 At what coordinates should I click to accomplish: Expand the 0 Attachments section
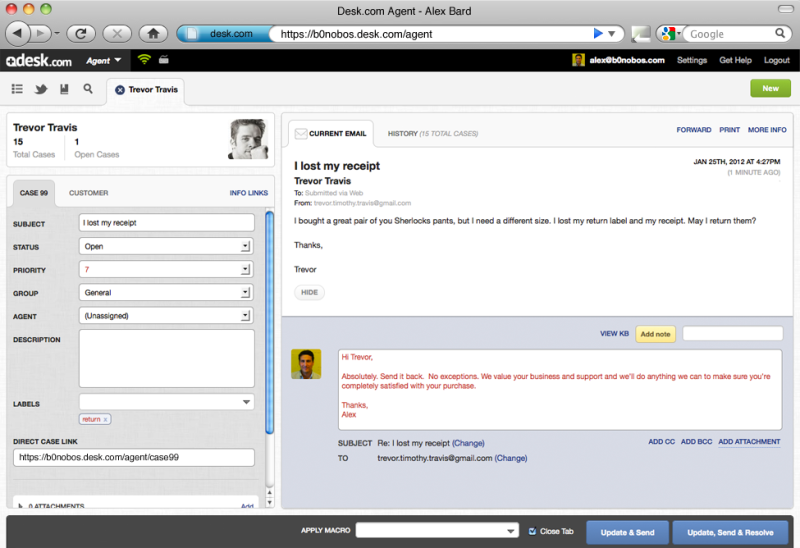(x=20, y=506)
